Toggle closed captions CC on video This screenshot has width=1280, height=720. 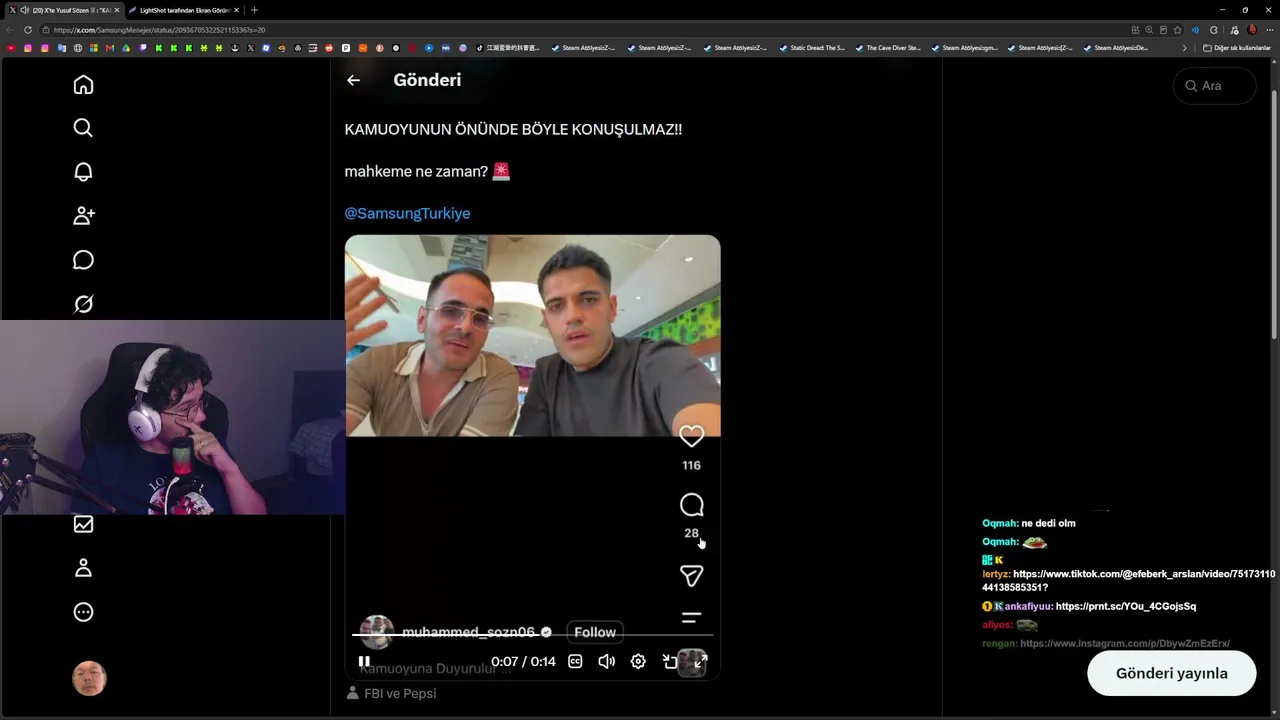575,661
